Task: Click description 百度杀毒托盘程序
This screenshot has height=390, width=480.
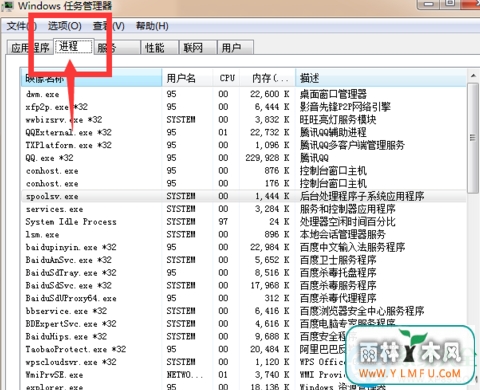Action: (x=338, y=273)
